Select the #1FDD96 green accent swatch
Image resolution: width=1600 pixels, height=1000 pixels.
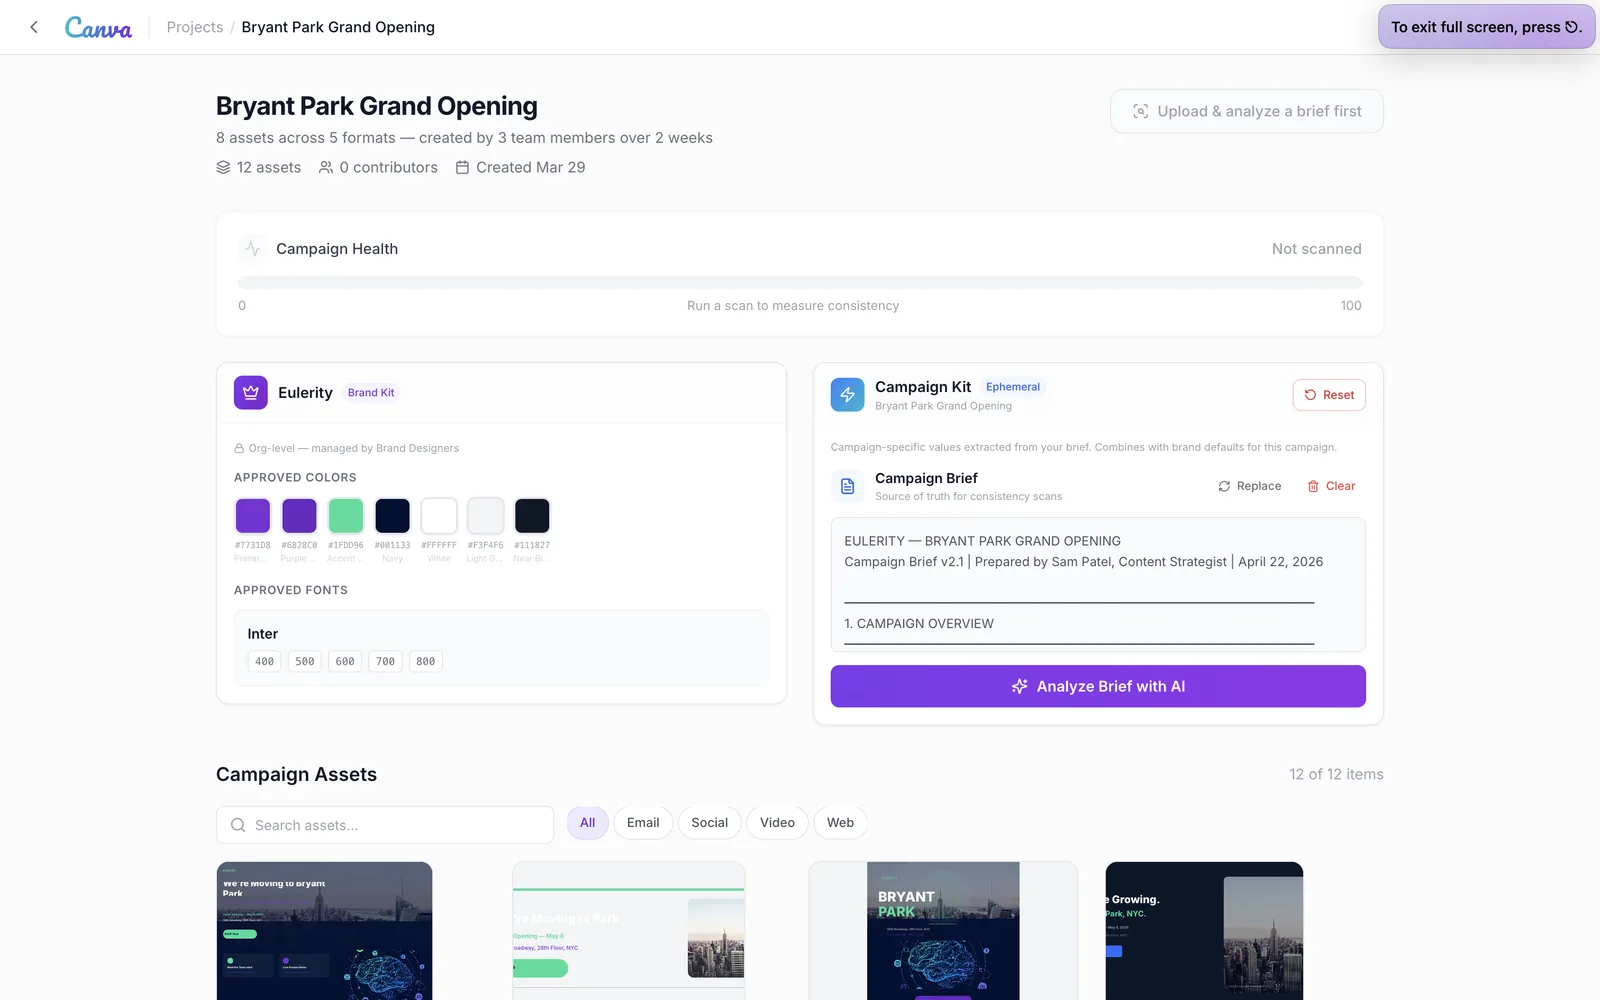[x=346, y=516]
